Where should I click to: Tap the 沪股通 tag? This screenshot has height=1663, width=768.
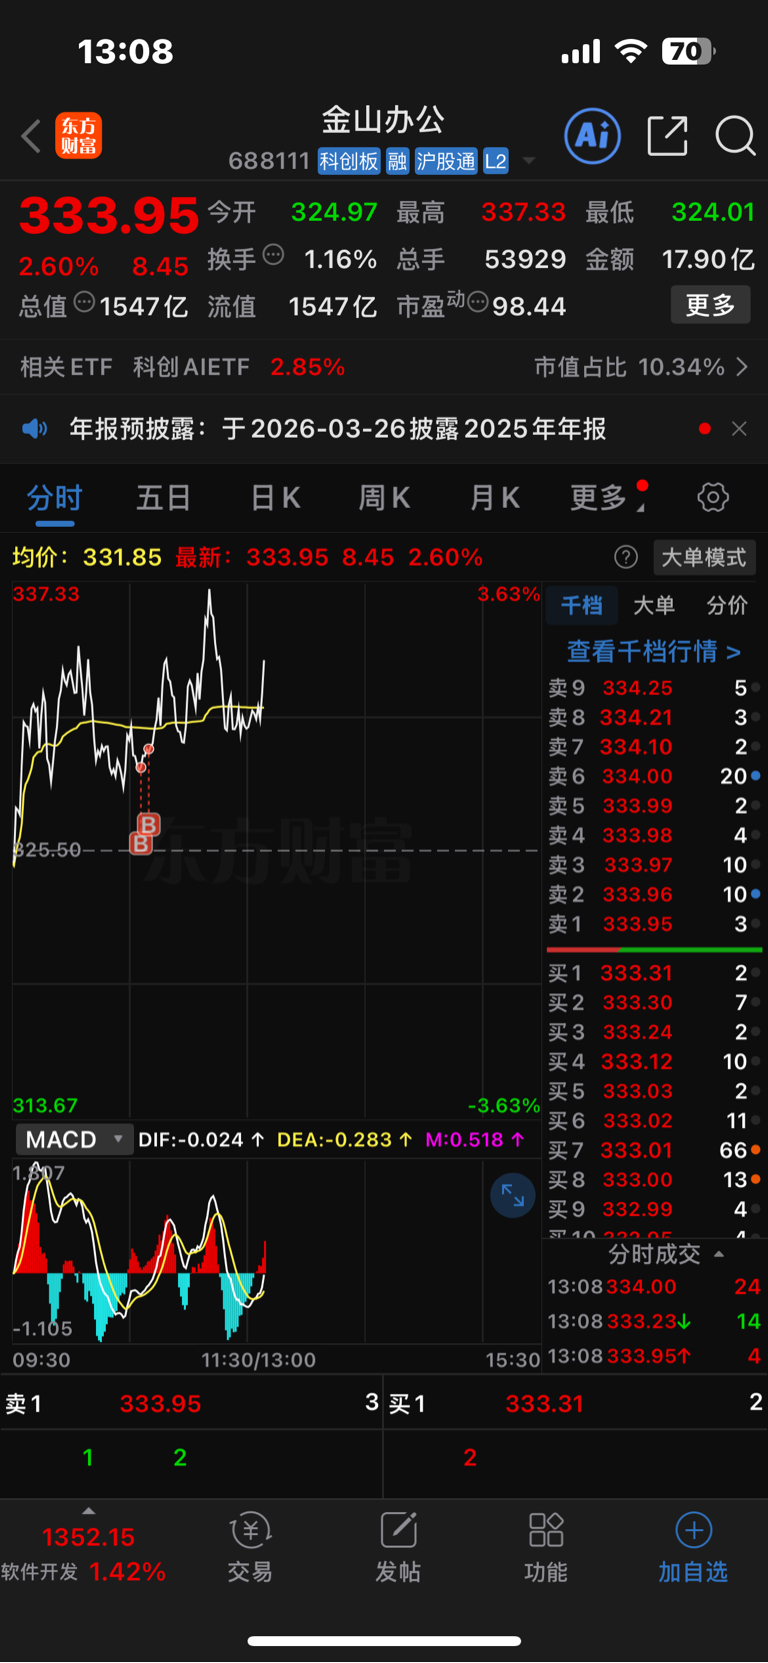446,161
